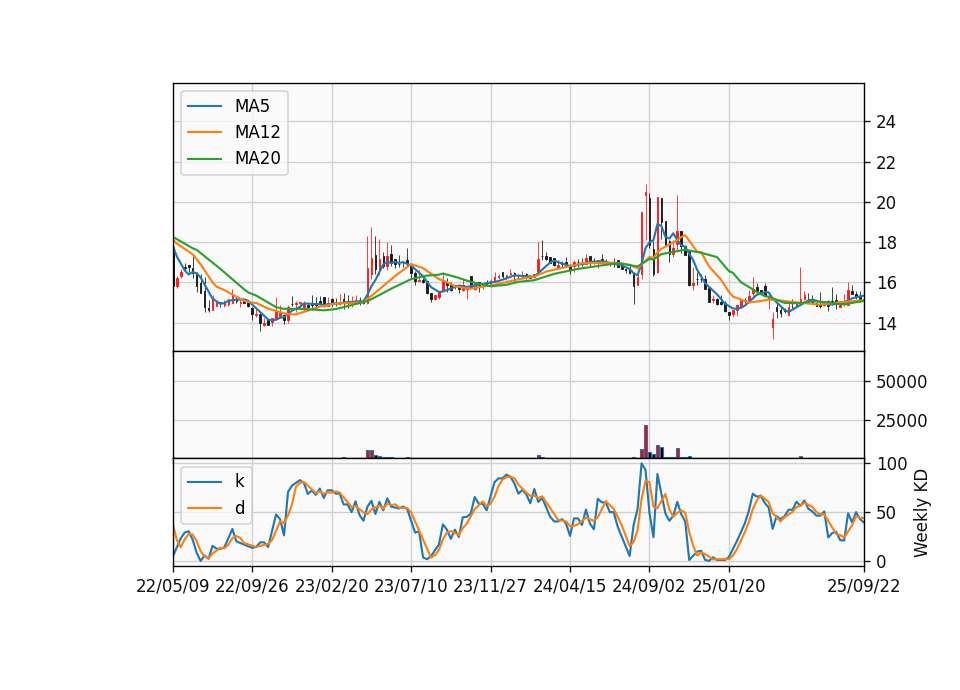Image resolution: width=960 pixels, height=690 pixels.
Task: Click the 20 price axis tick label
Action: click(x=886, y=203)
